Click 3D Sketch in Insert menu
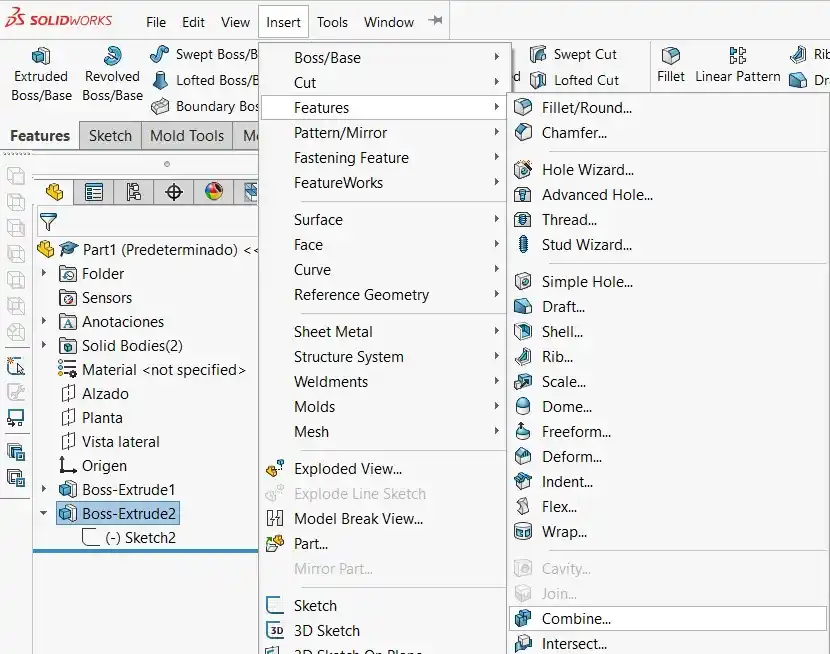Image resolution: width=830 pixels, height=654 pixels. click(x=384, y=631)
